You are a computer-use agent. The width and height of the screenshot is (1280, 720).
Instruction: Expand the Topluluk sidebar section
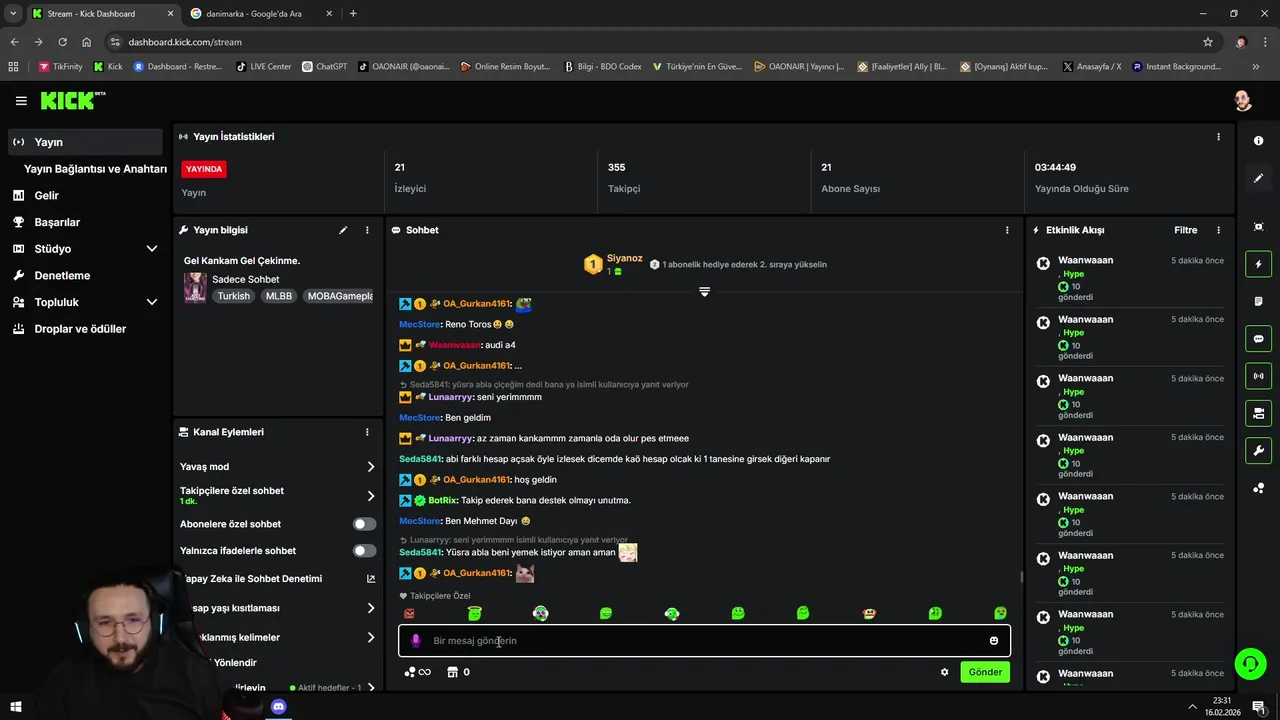(152, 302)
